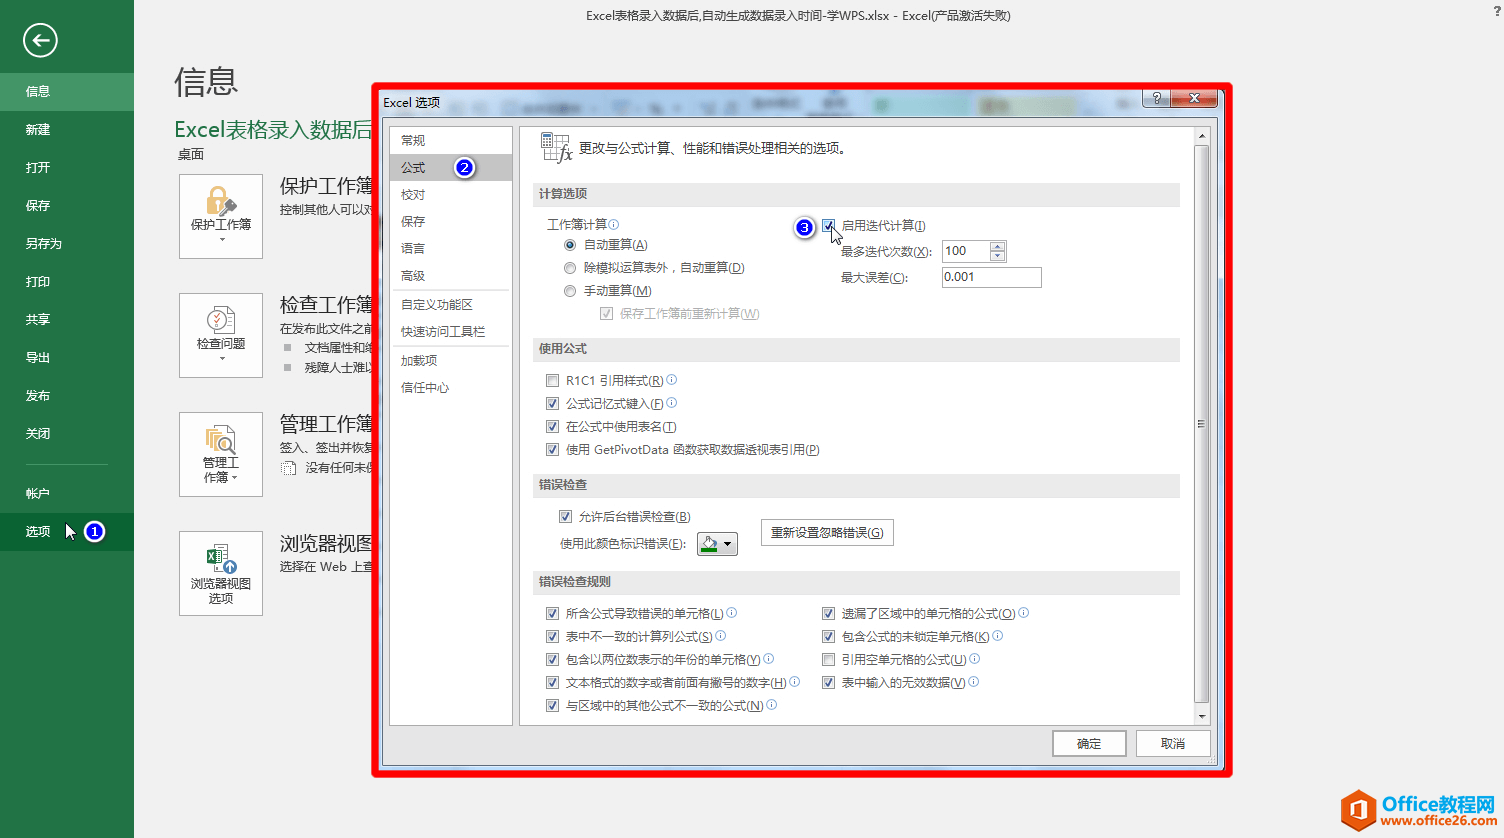
Task: Open 自定义功能区 category
Action: (451, 304)
